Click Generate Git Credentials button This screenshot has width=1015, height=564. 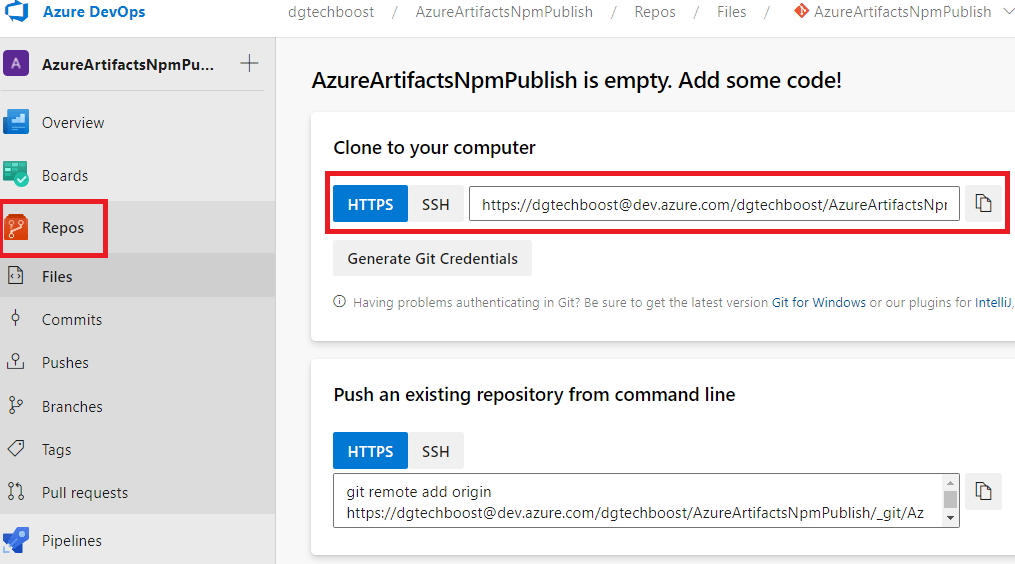point(432,259)
